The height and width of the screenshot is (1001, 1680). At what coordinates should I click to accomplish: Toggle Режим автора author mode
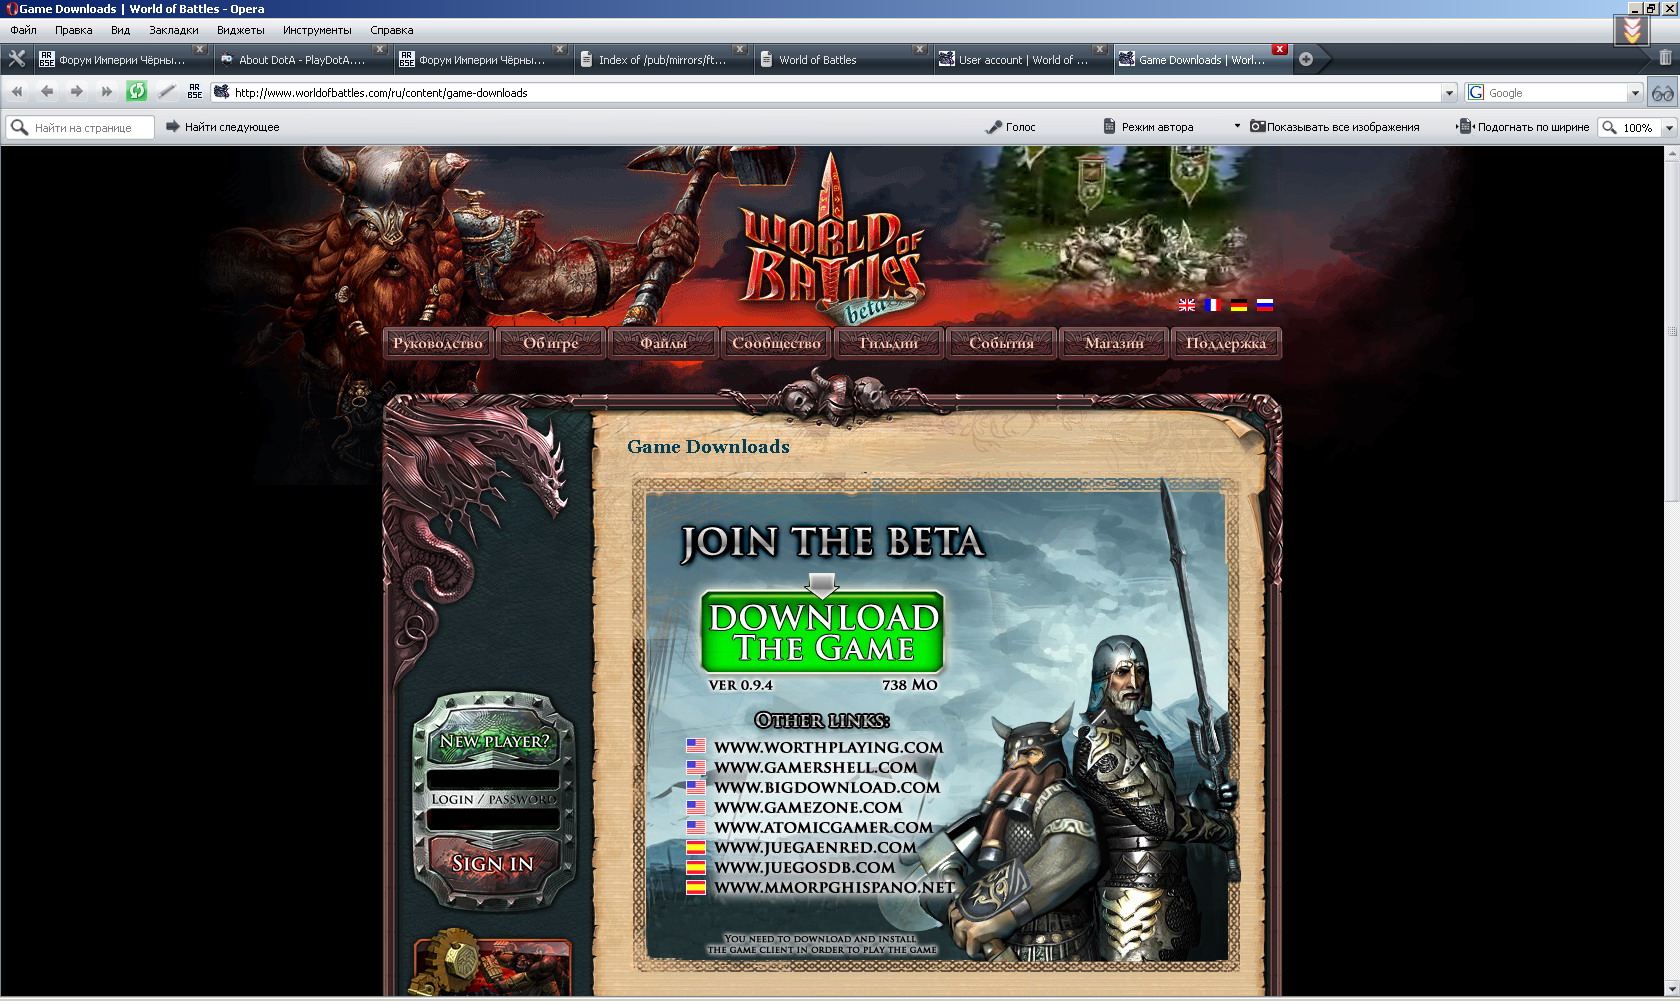1148,127
